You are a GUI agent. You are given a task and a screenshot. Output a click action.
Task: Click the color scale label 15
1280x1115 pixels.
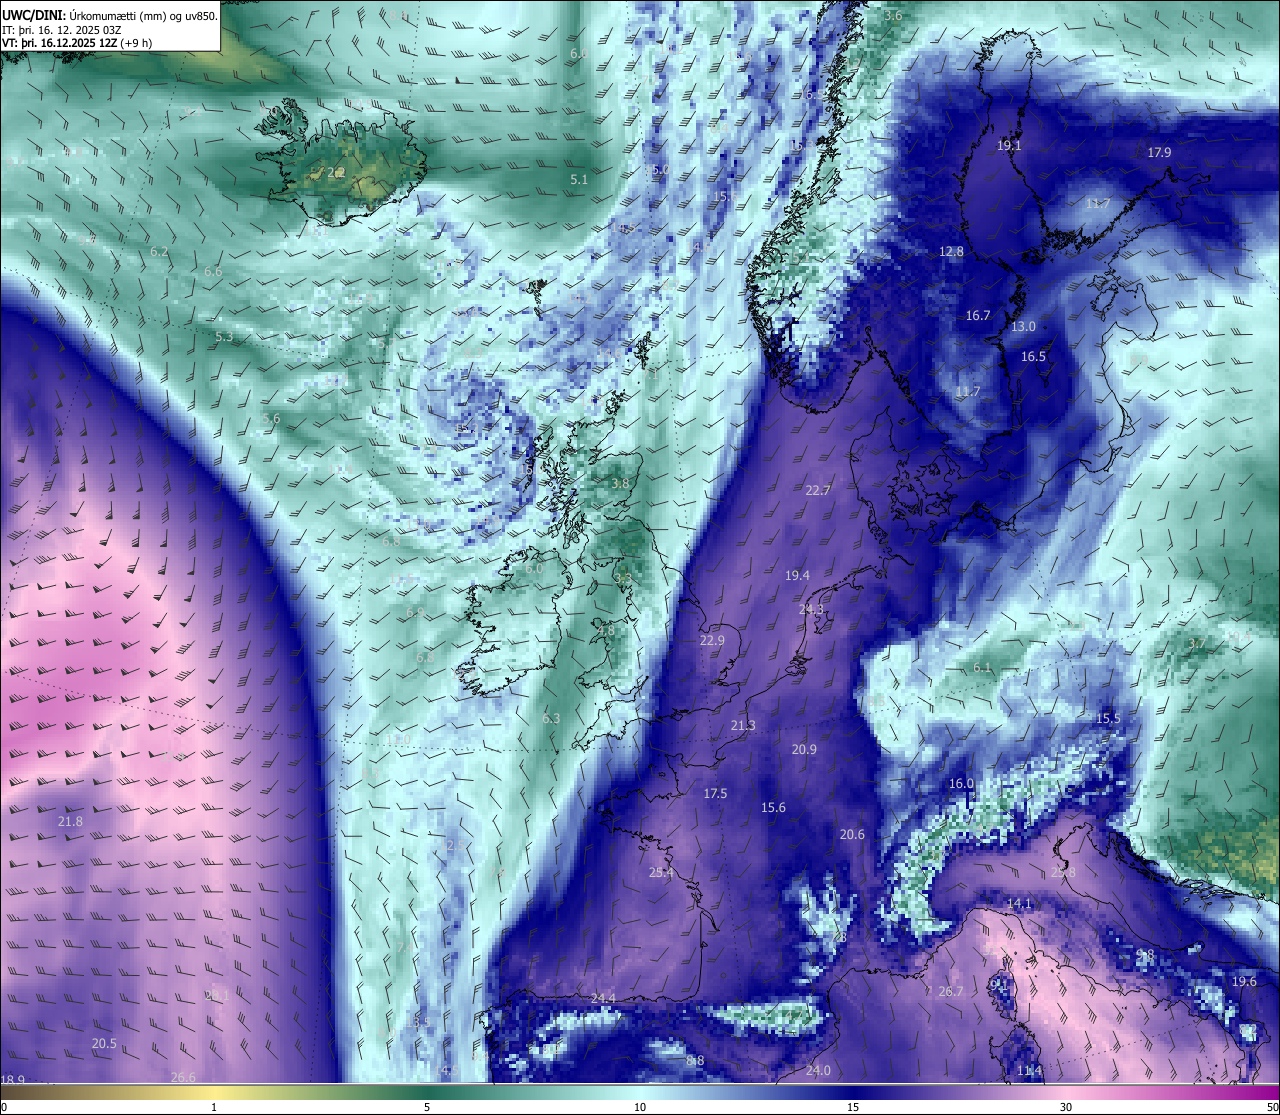click(x=853, y=1107)
